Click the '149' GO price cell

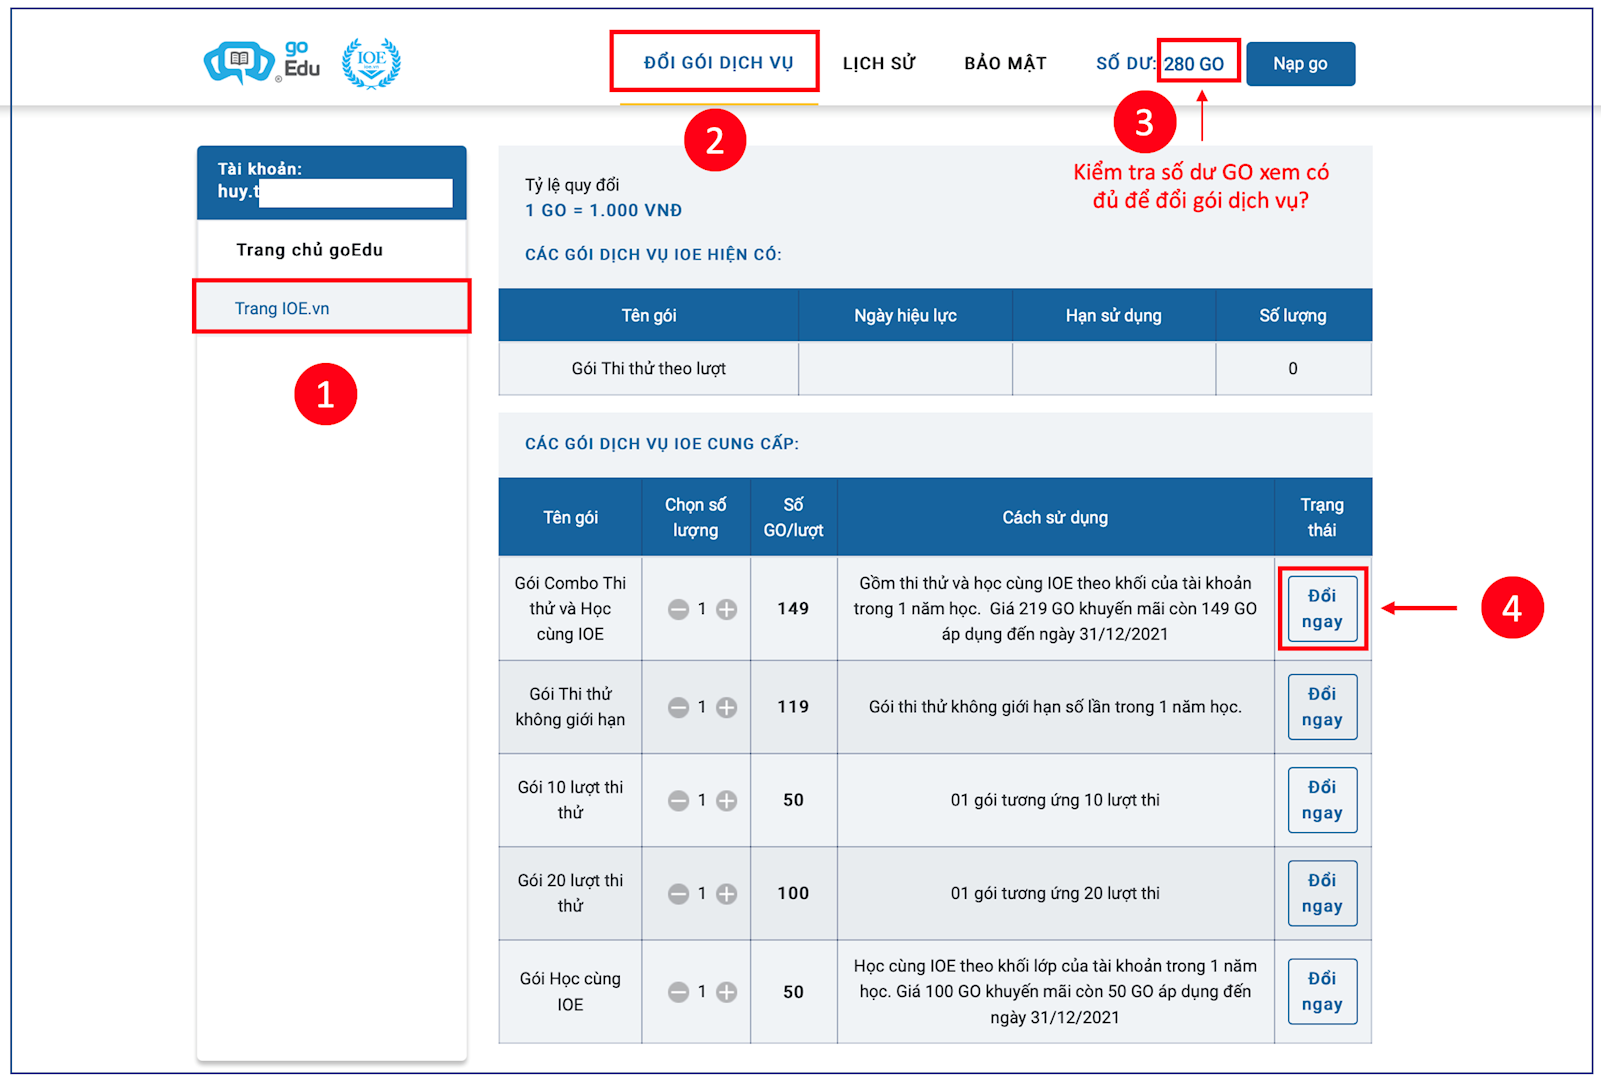click(793, 608)
